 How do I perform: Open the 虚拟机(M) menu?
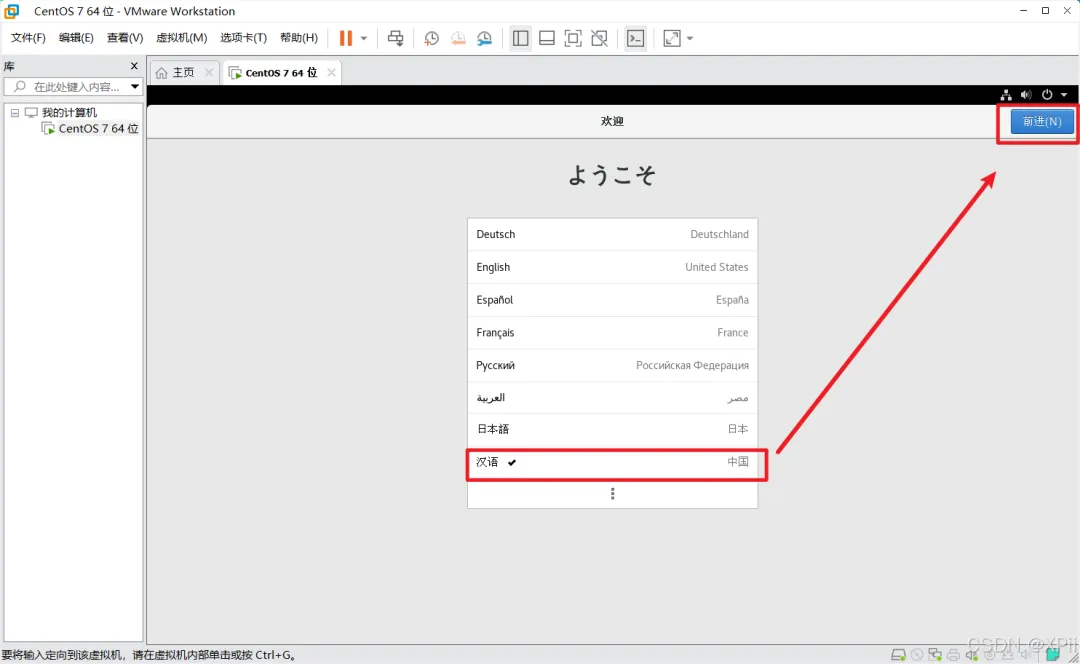pyautogui.click(x=182, y=38)
